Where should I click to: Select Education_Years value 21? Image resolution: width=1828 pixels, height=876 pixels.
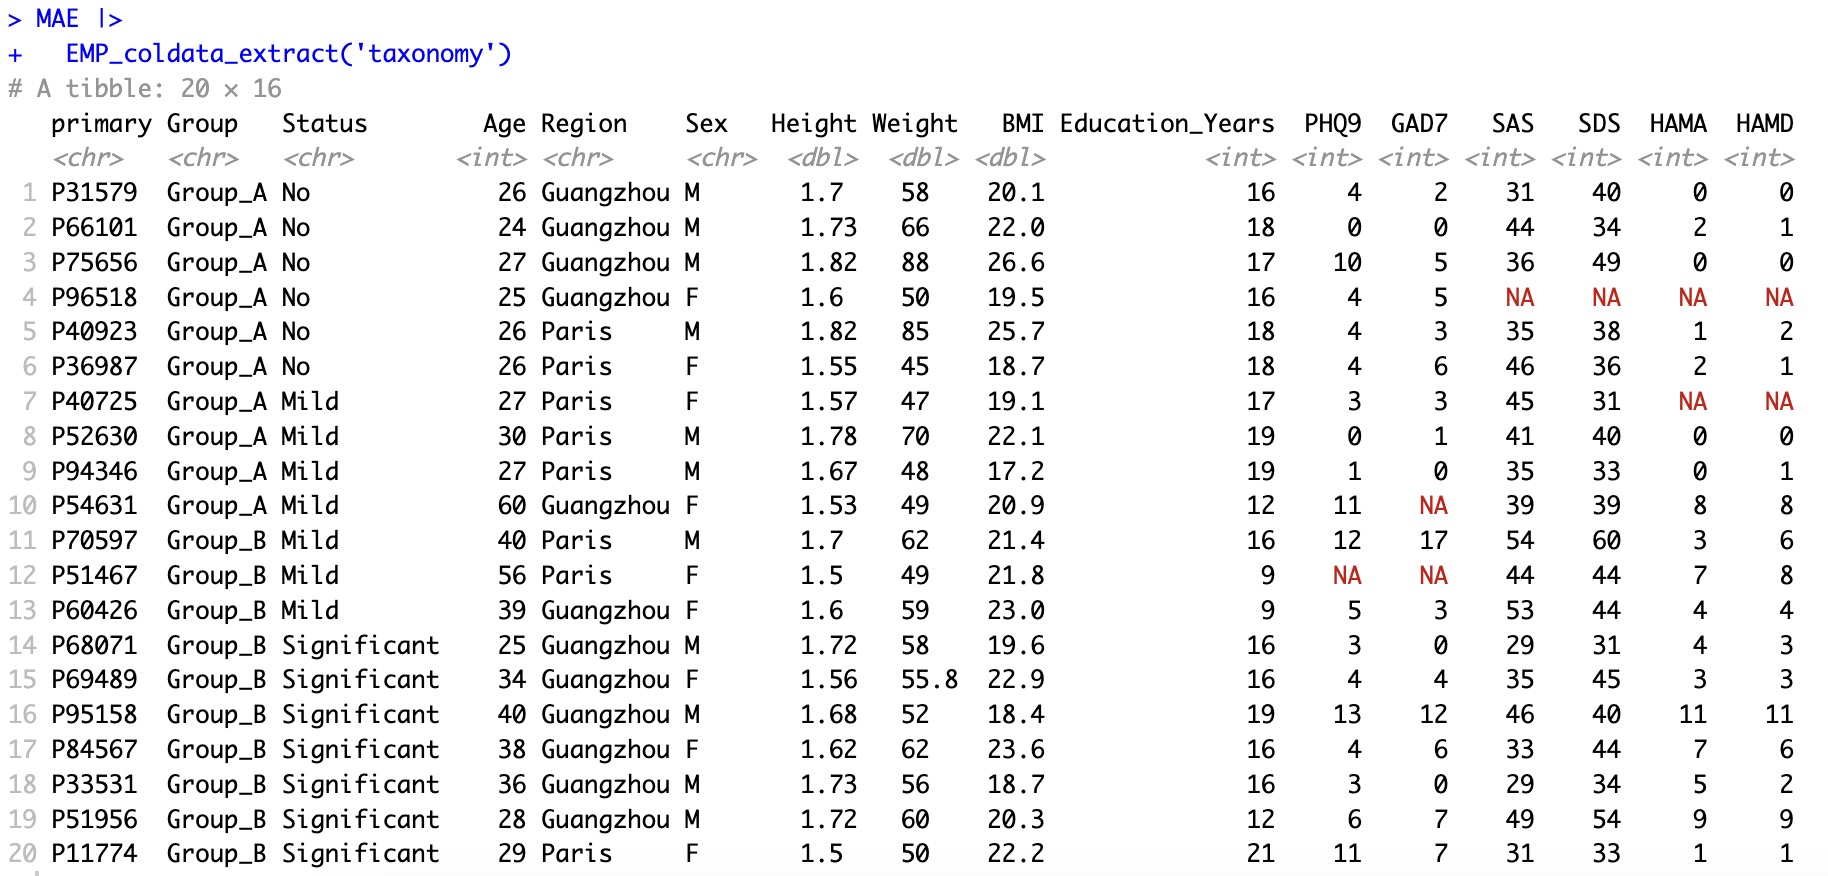[x=1260, y=854]
